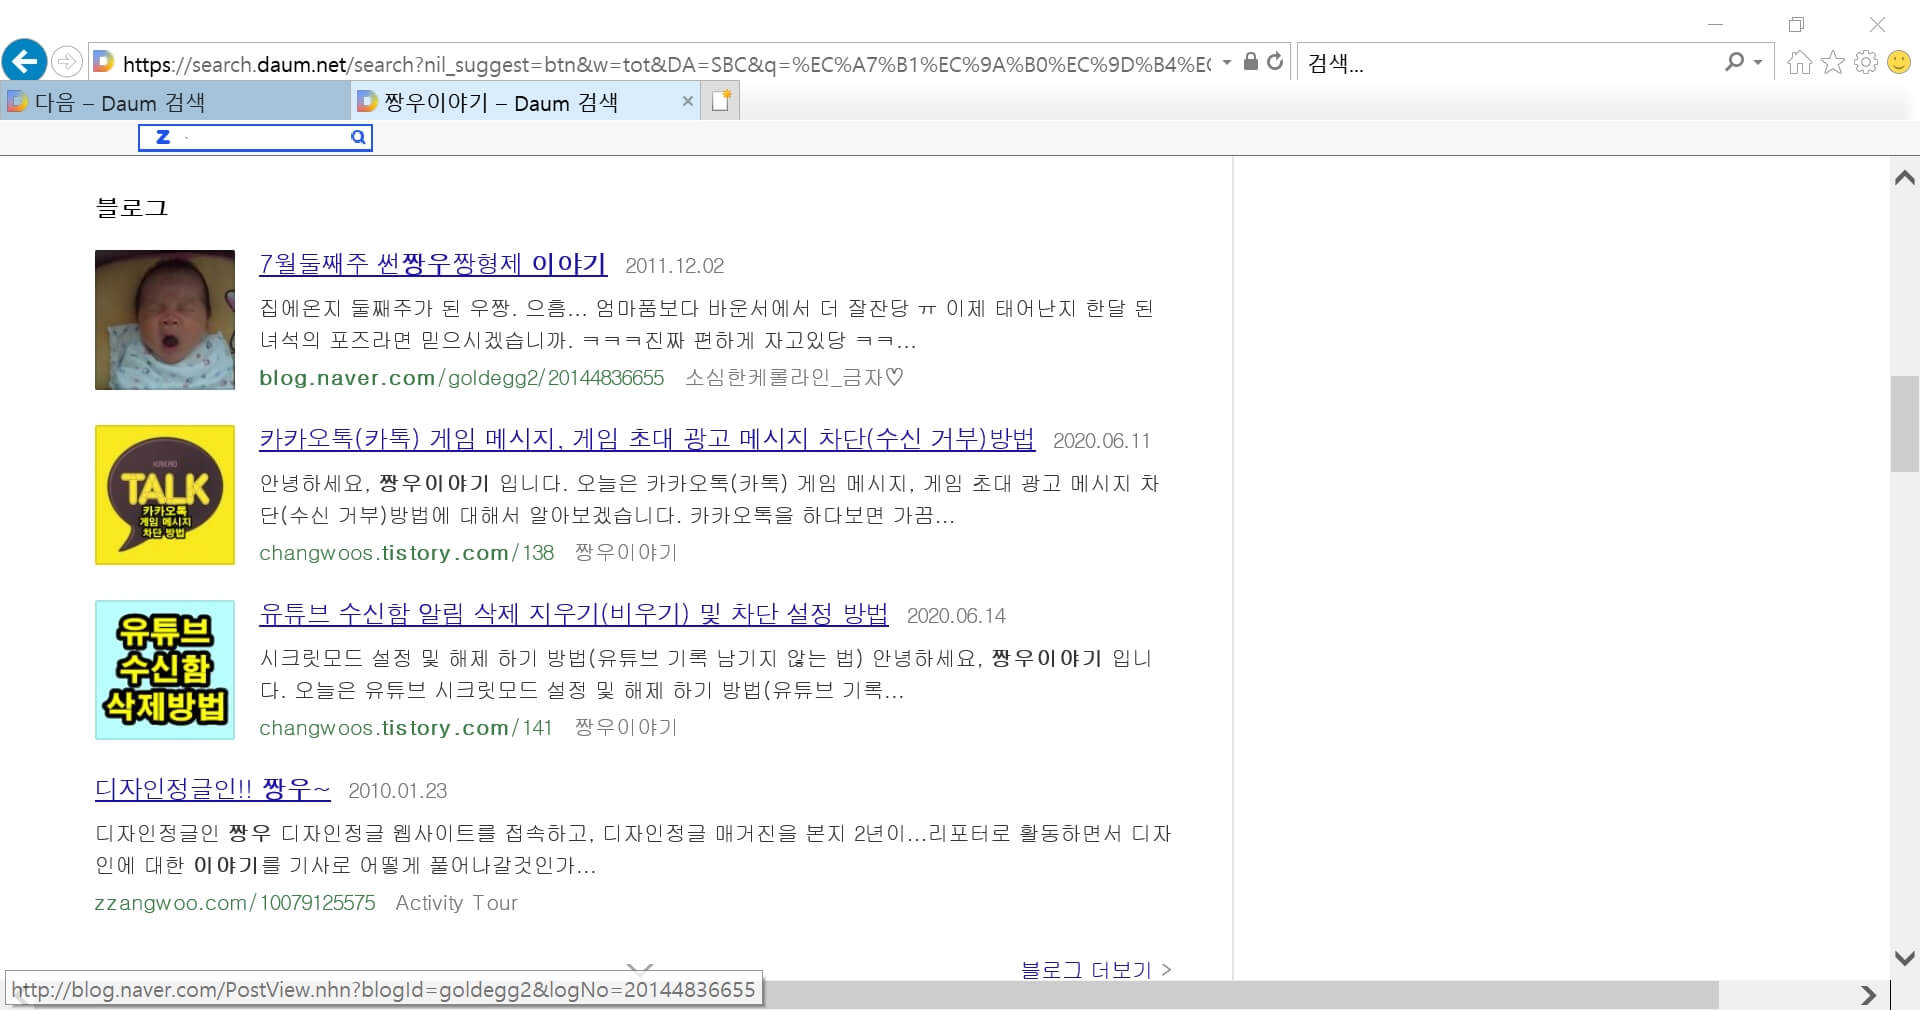
Task: Click the blue Z logo icon
Action: (163, 137)
